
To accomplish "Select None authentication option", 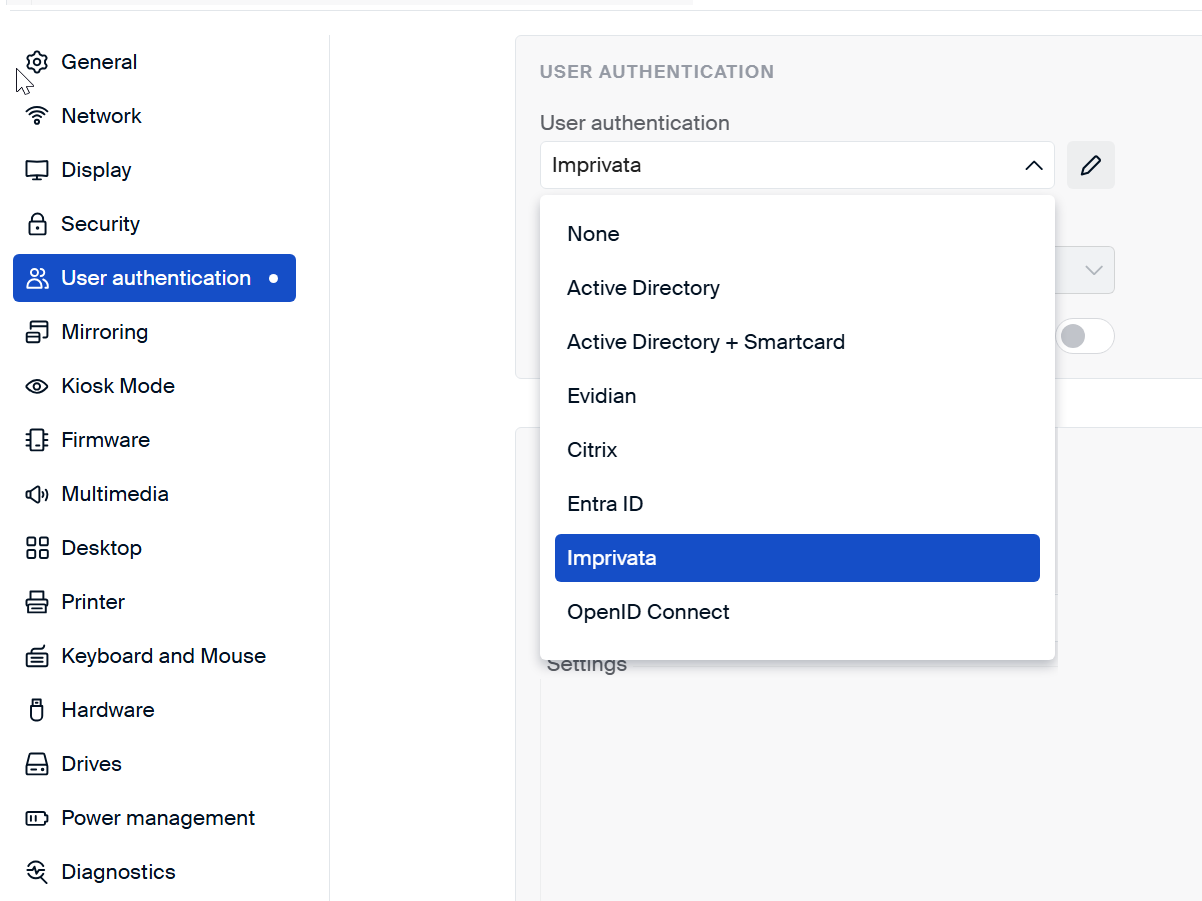I will [x=797, y=234].
